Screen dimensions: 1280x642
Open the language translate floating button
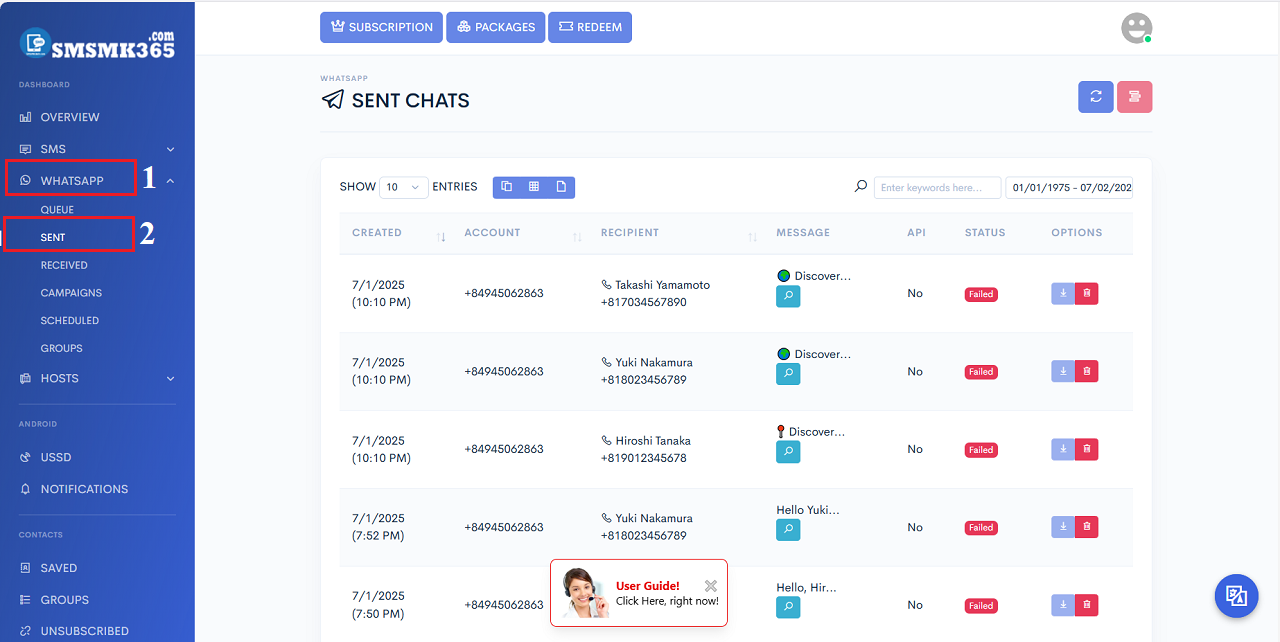1236,596
